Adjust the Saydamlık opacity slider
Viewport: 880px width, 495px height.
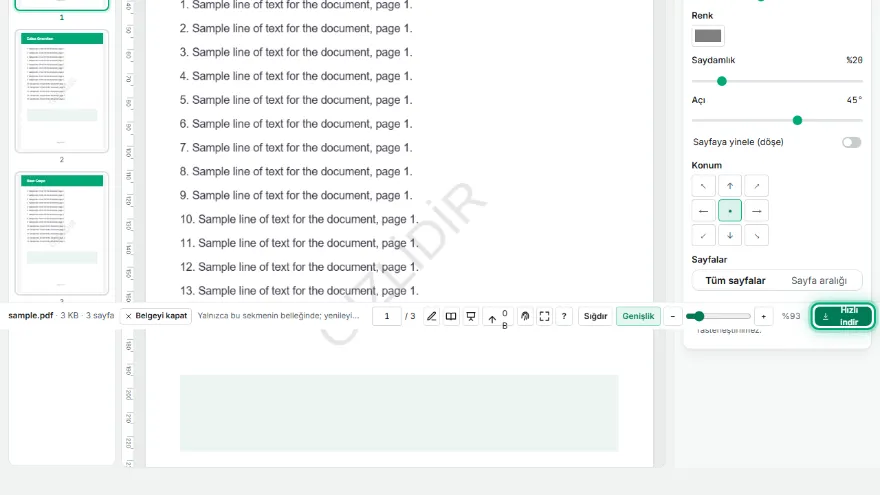tap(777, 81)
